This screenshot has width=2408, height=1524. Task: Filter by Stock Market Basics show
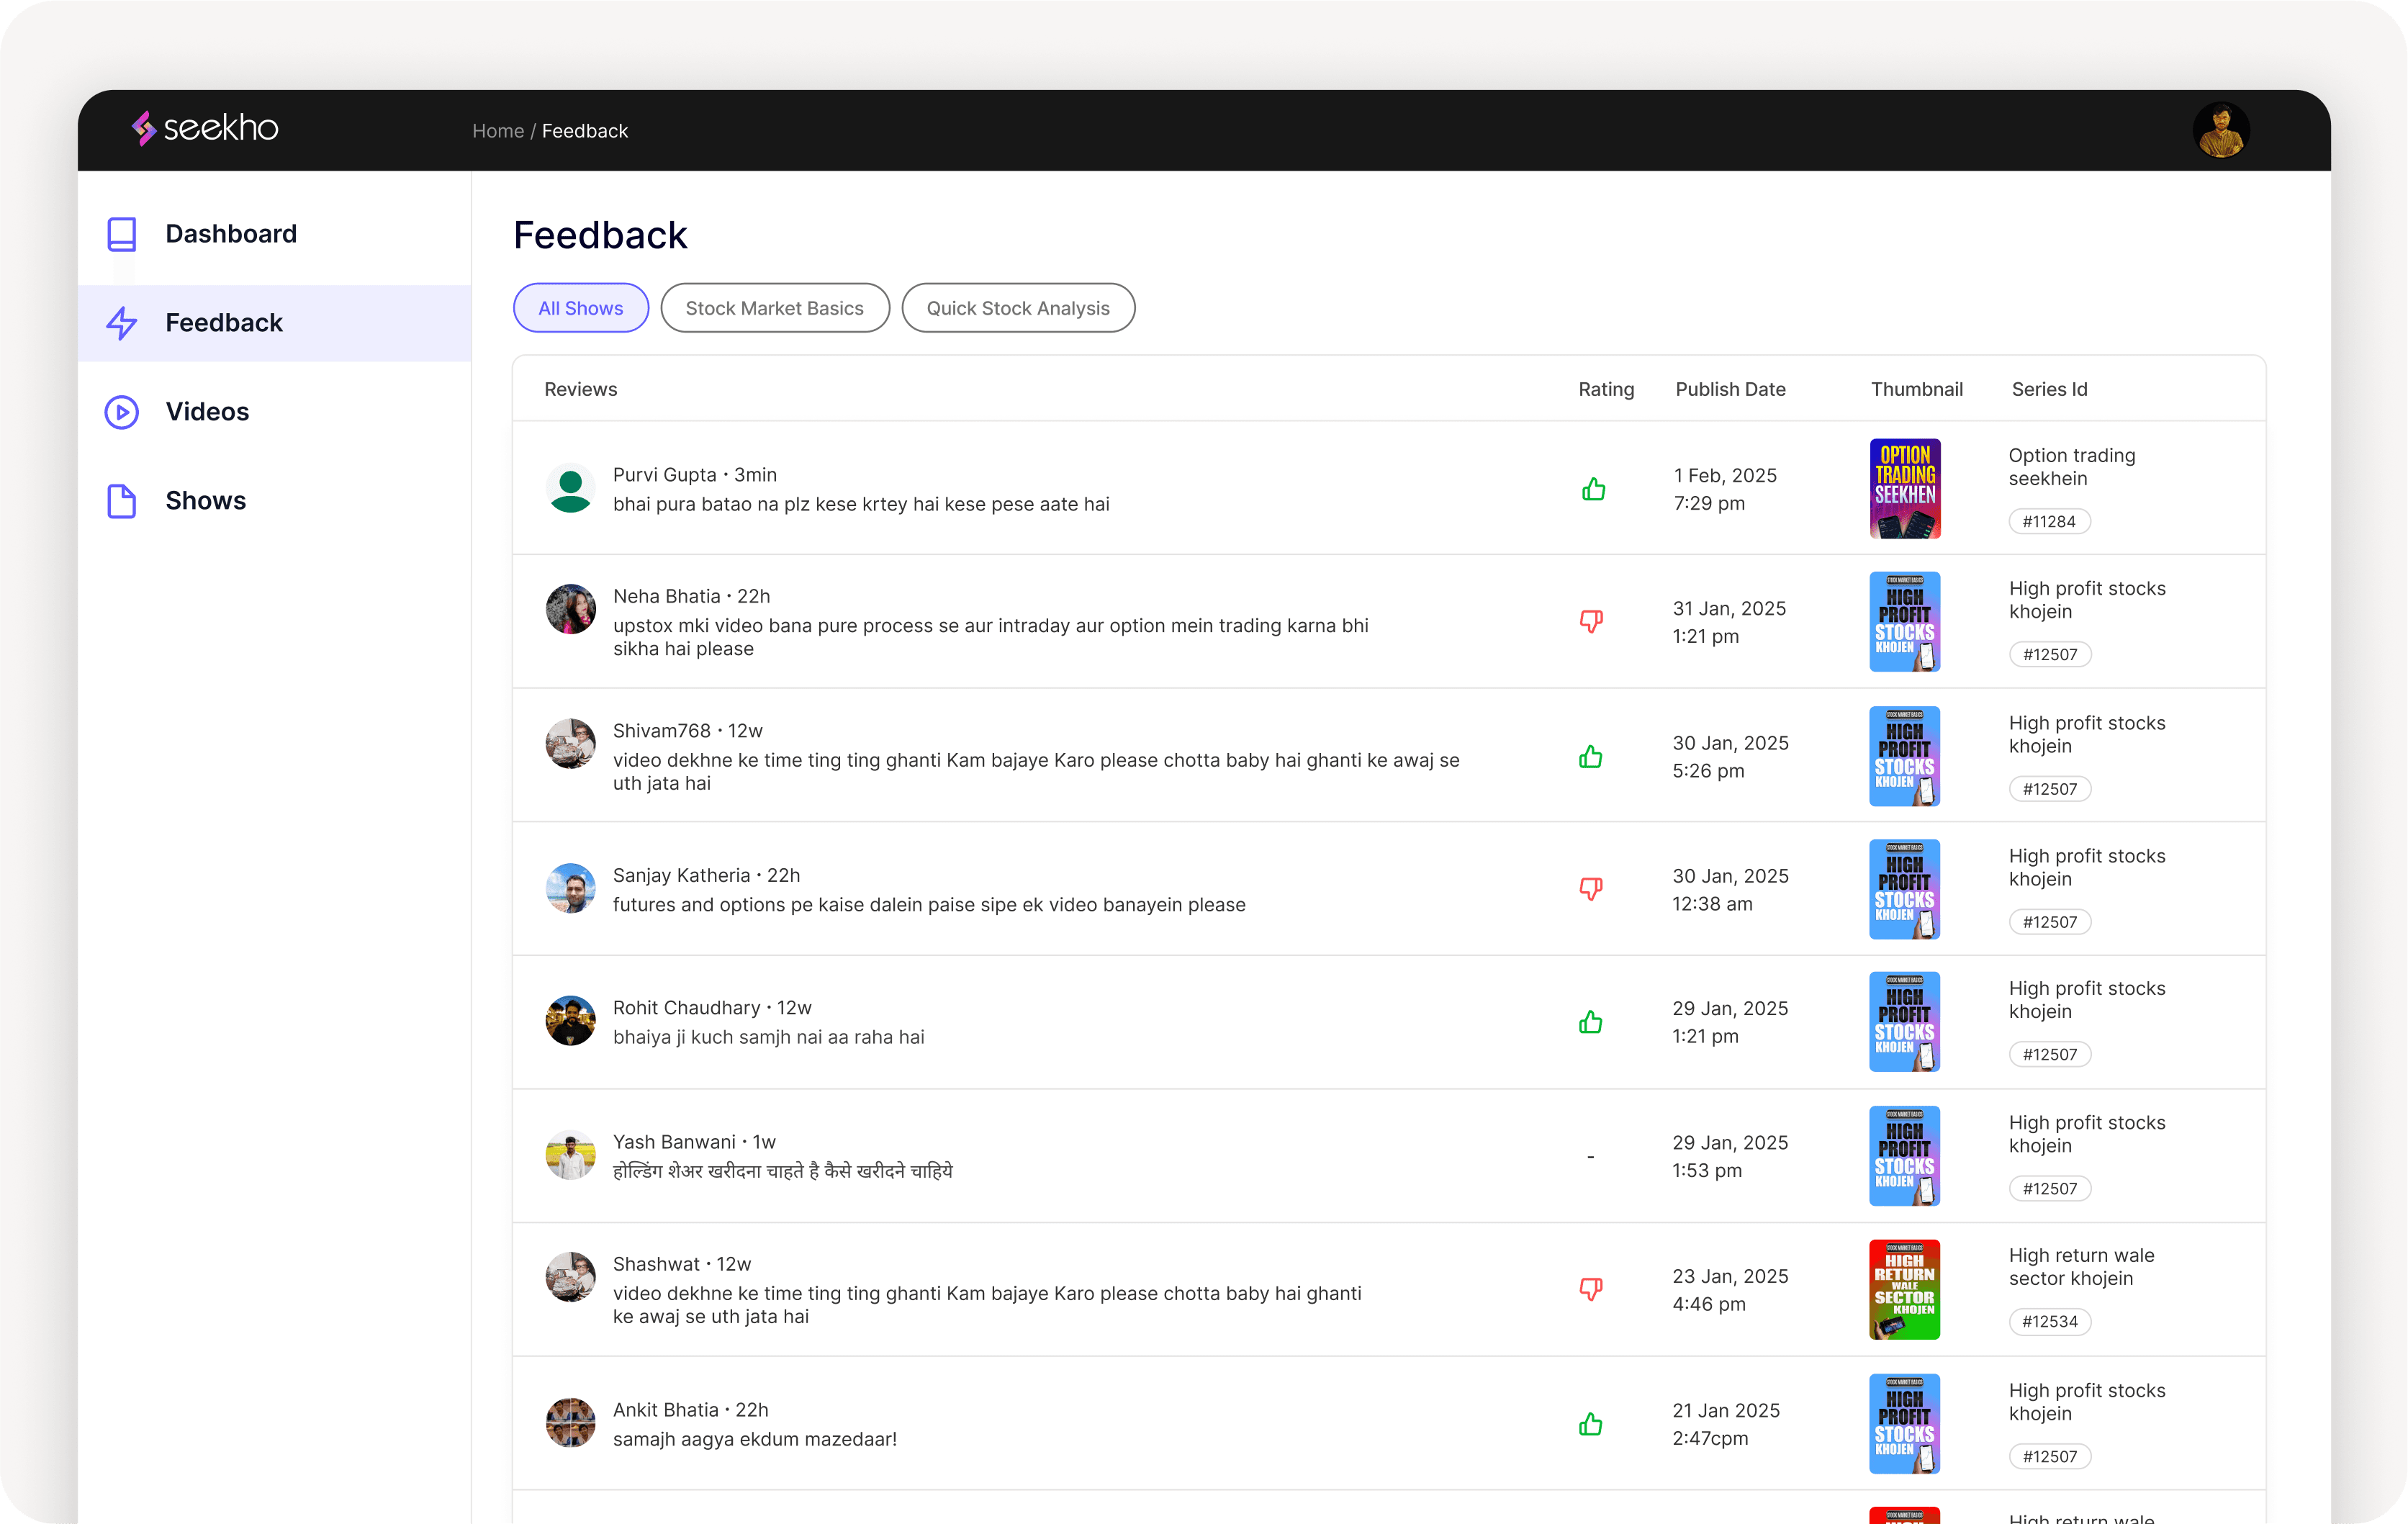pos(774,308)
